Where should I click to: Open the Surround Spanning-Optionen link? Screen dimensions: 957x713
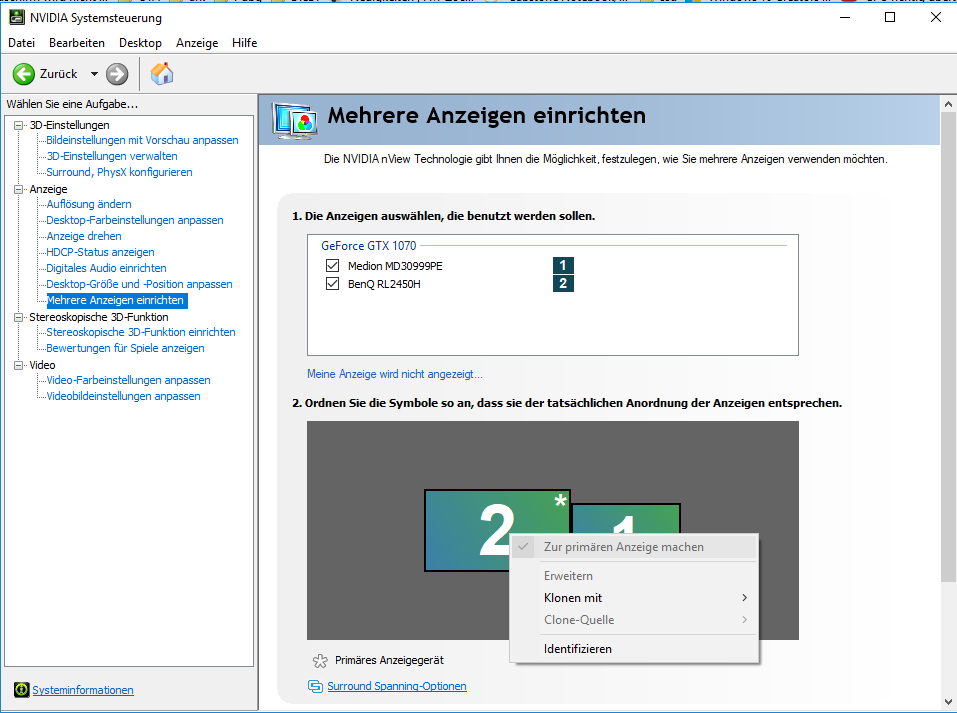397,686
